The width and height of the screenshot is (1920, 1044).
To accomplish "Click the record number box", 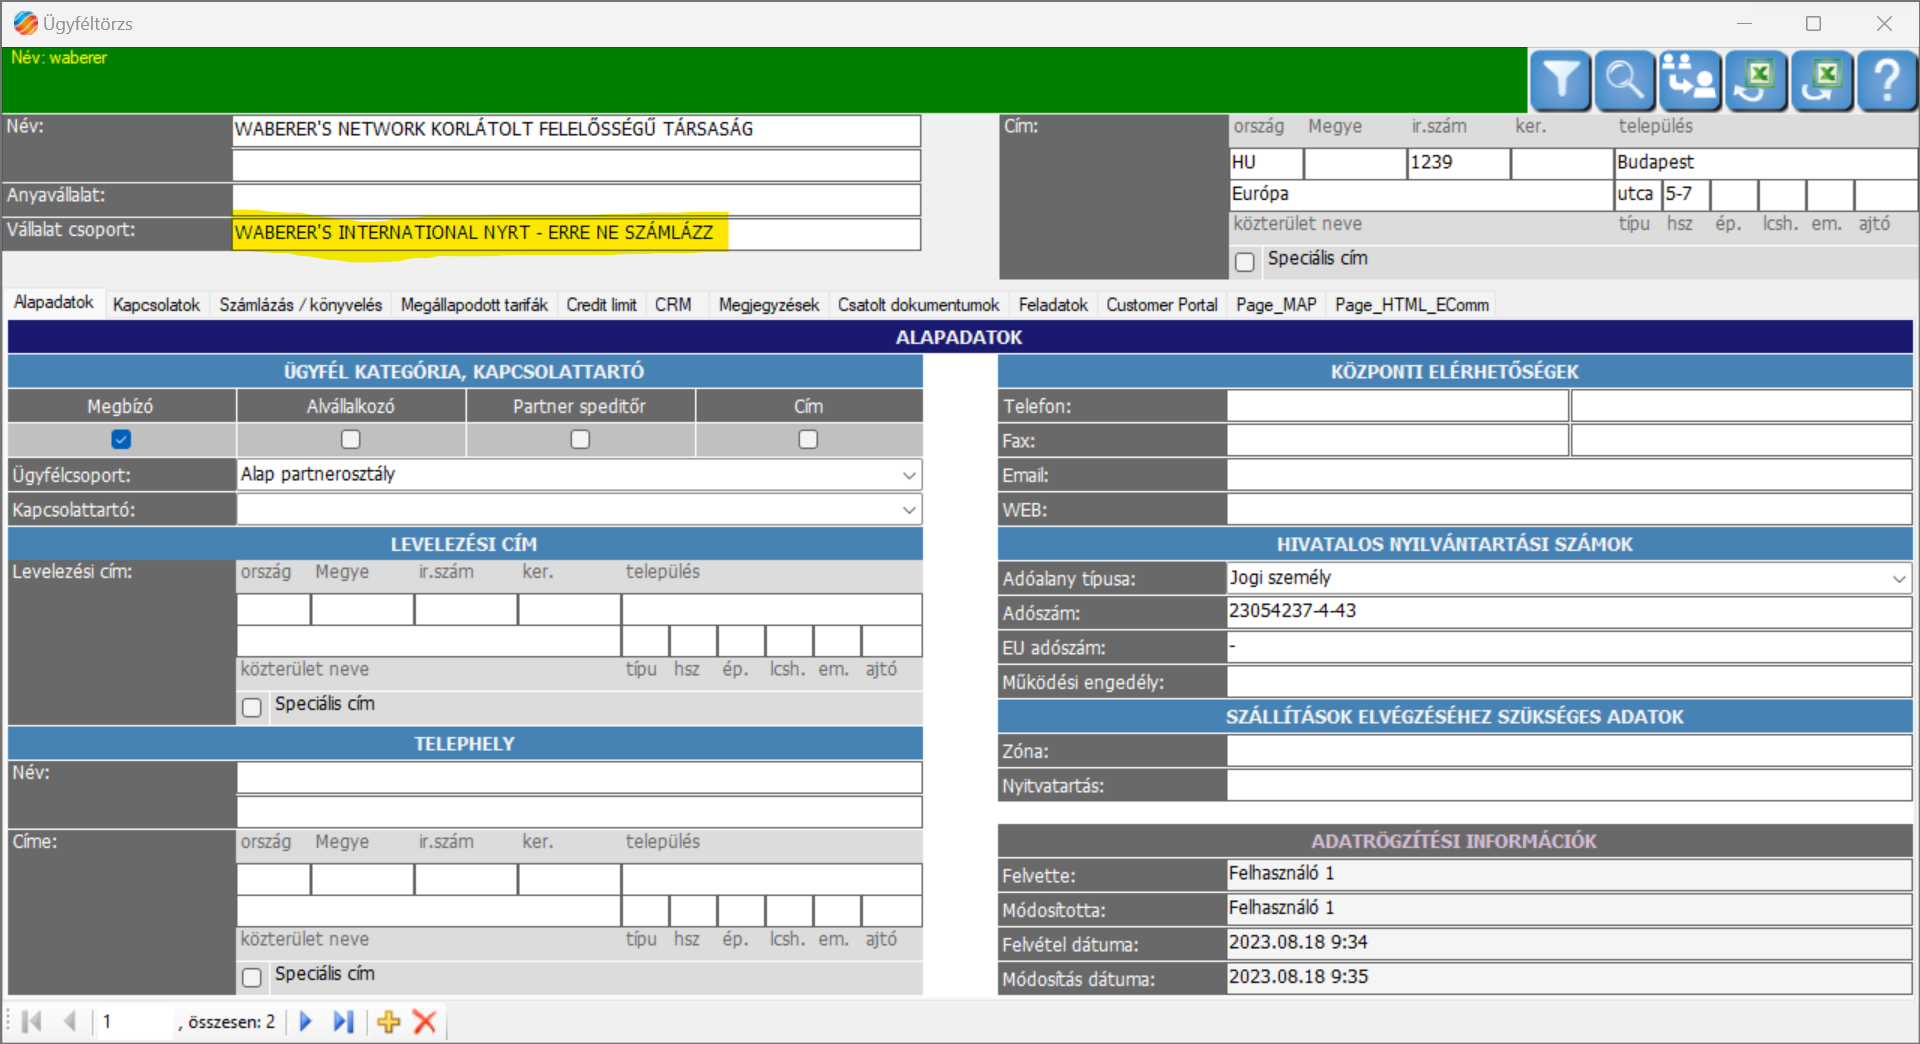I will pos(135,1021).
